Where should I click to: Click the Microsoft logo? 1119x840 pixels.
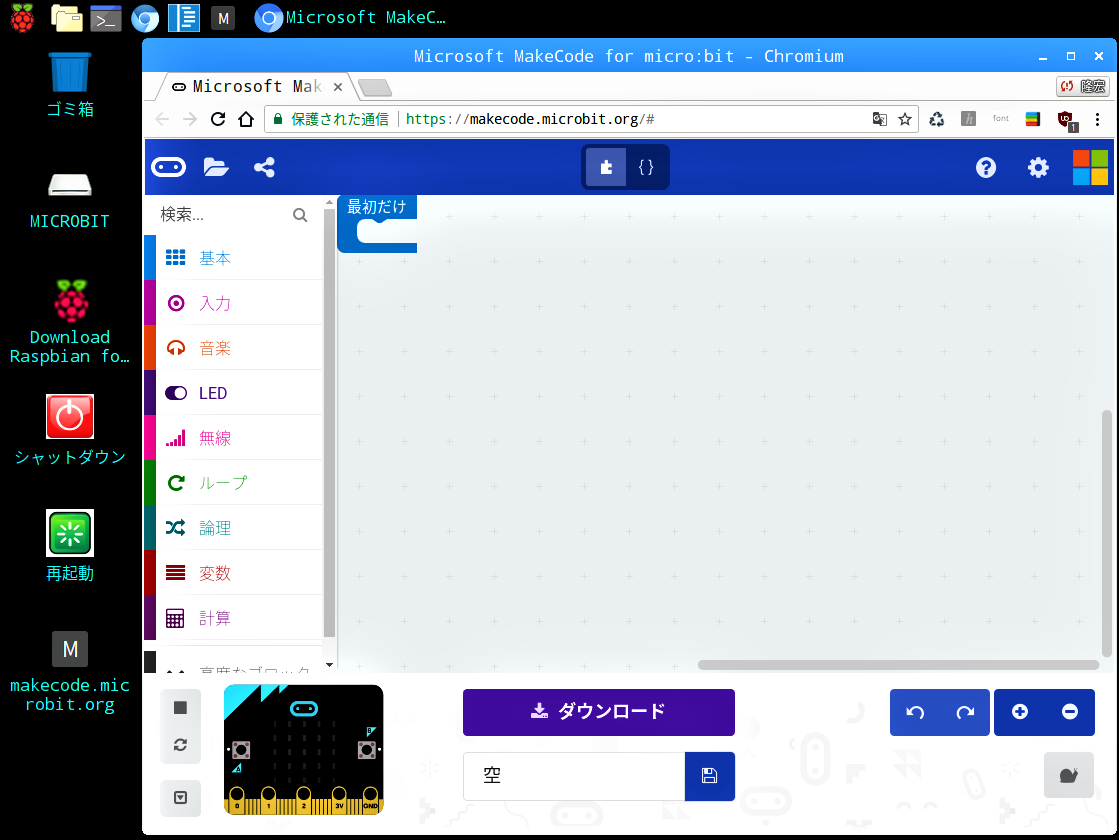click(1090, 167)
